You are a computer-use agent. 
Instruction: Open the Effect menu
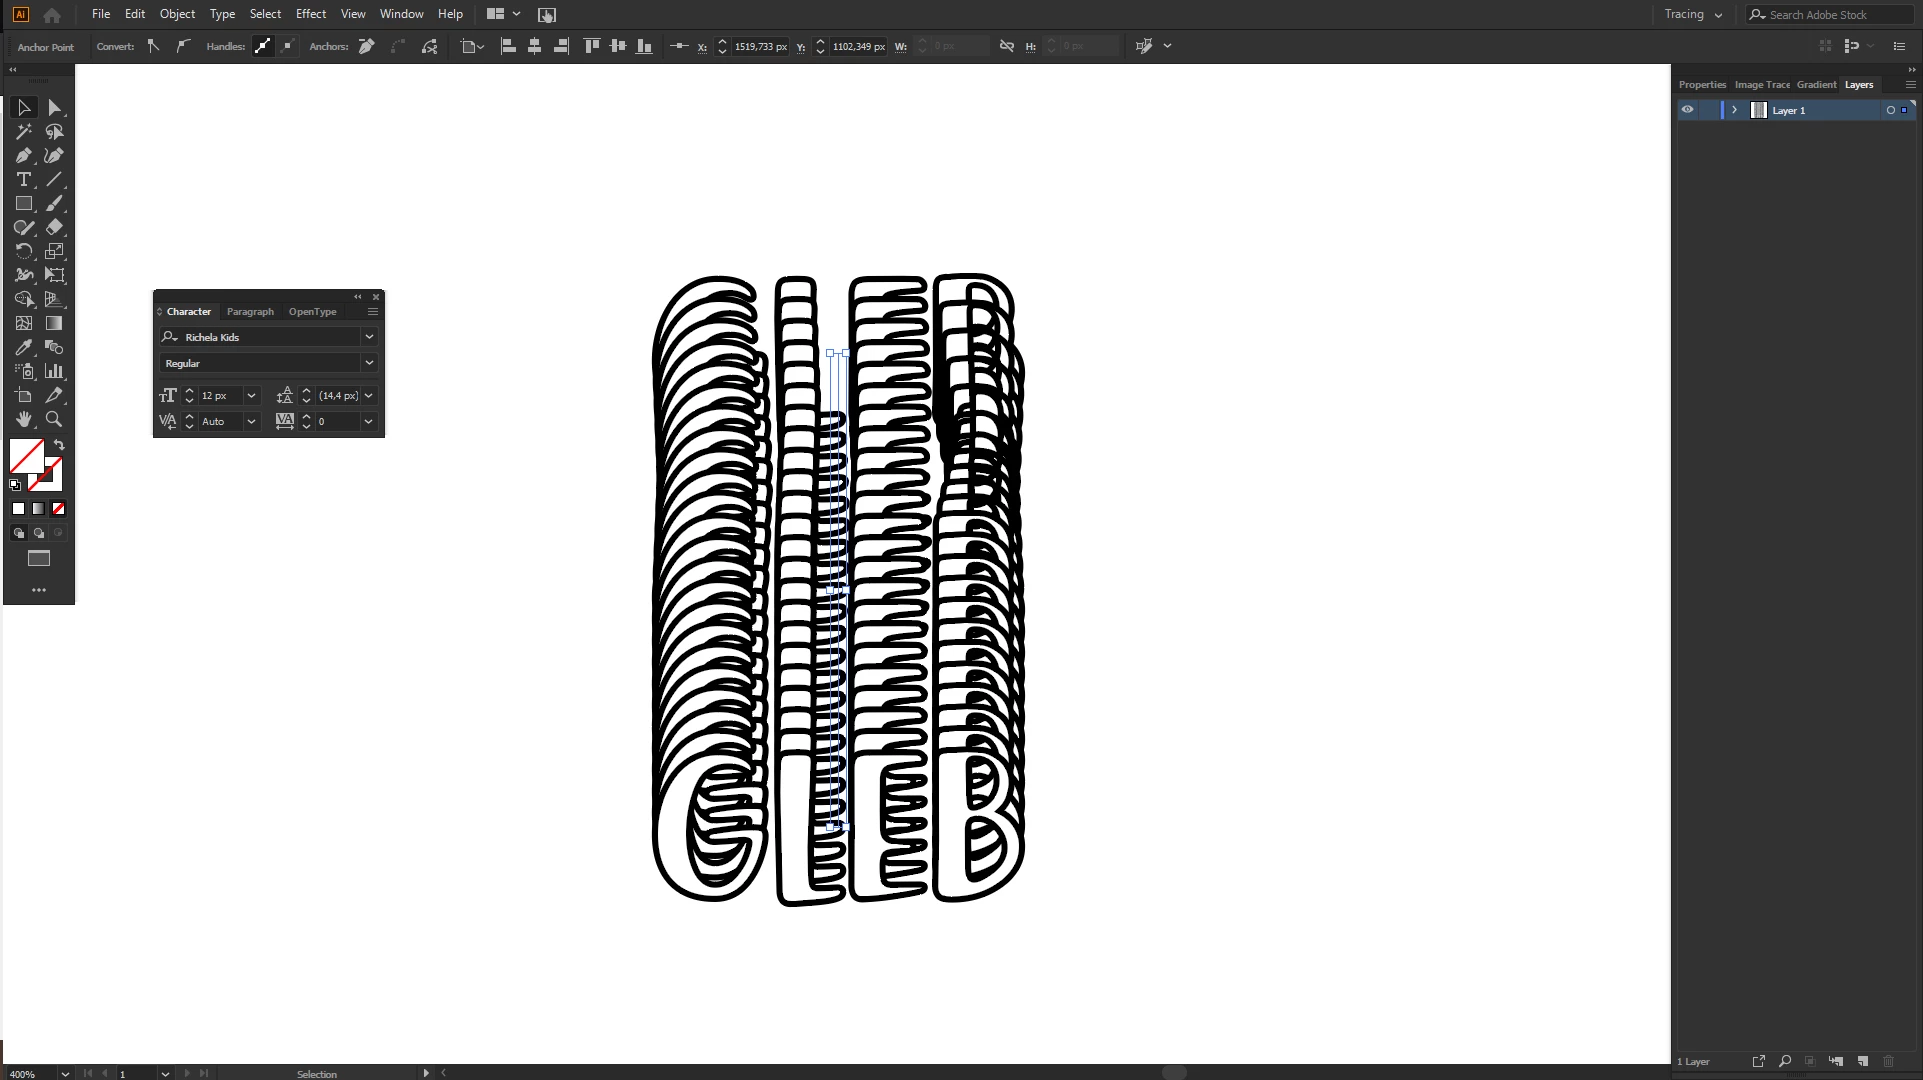coord(310,14)
